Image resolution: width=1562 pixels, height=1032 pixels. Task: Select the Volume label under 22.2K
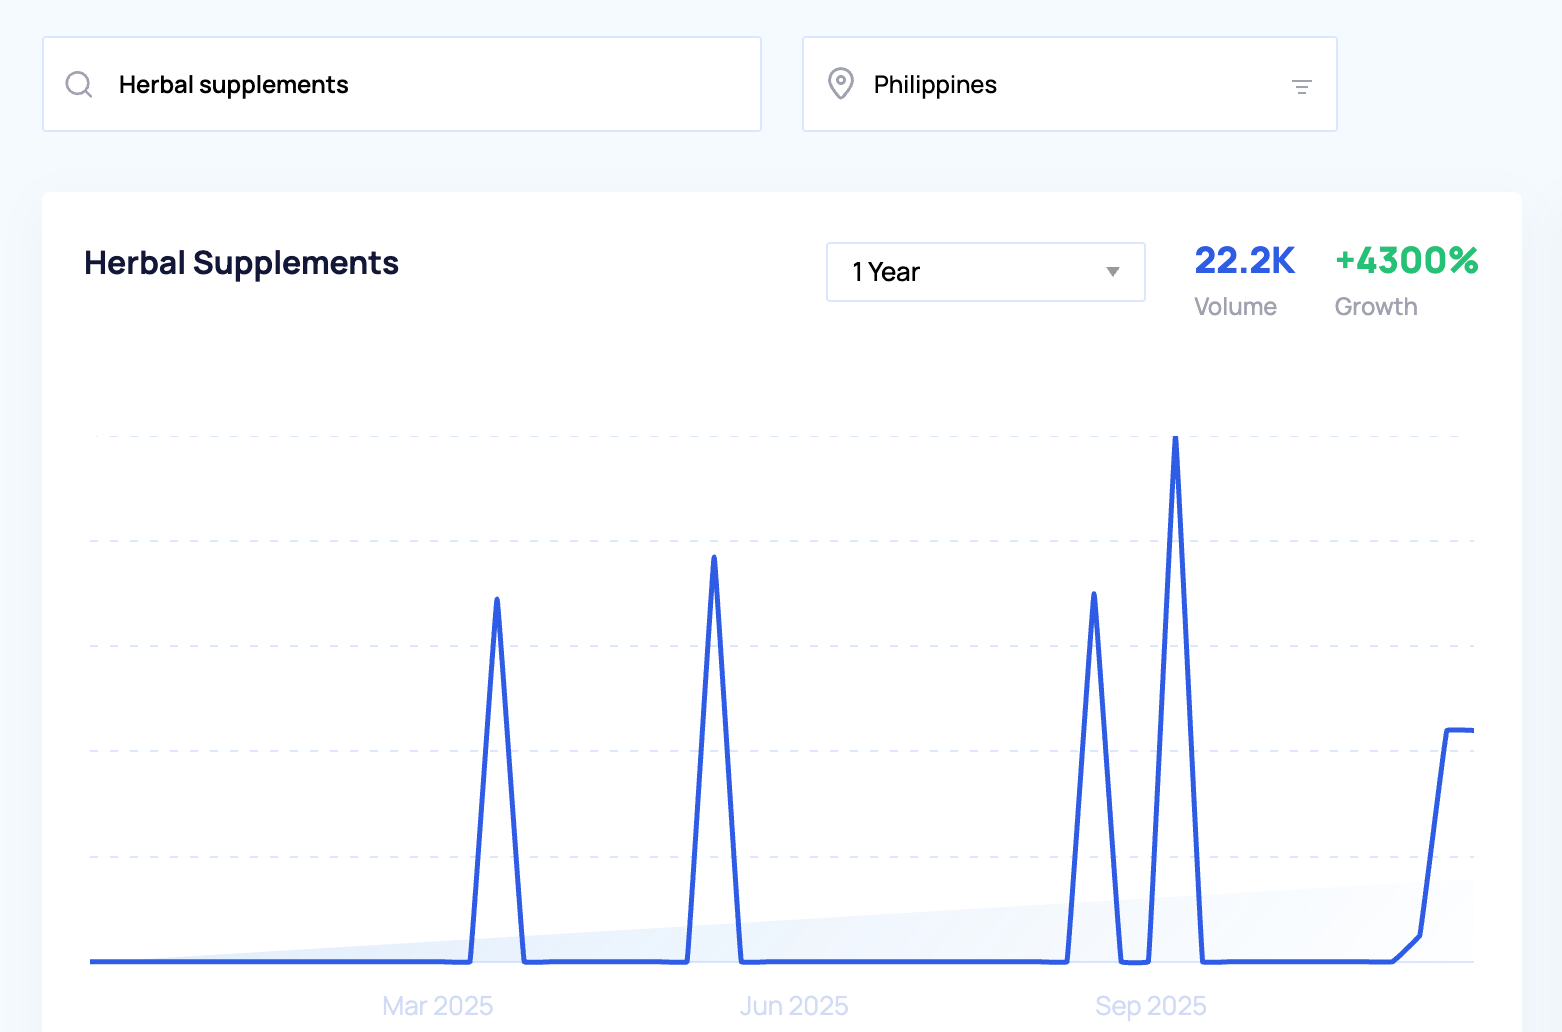[1235, 307]
